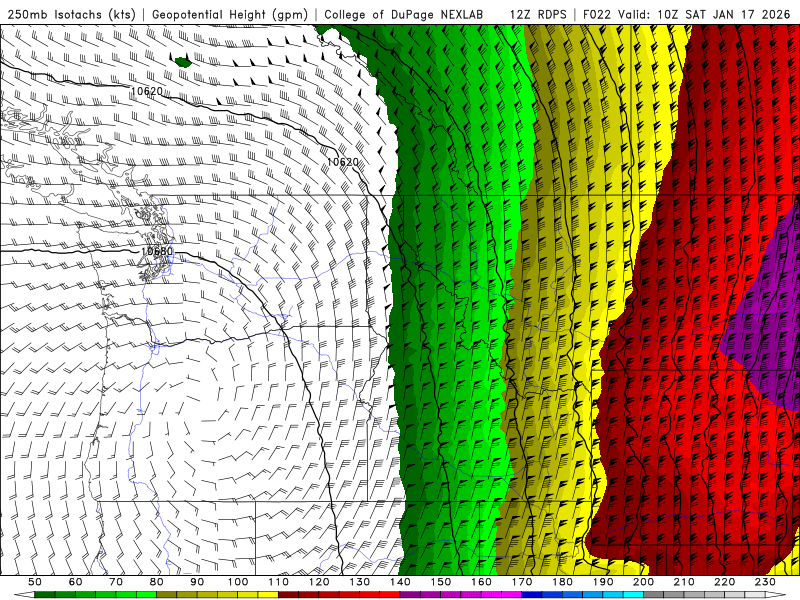
Task: Click 'Valid: 10Z SAT JAN 17 2026' text
Action: (x=704, y=15)
